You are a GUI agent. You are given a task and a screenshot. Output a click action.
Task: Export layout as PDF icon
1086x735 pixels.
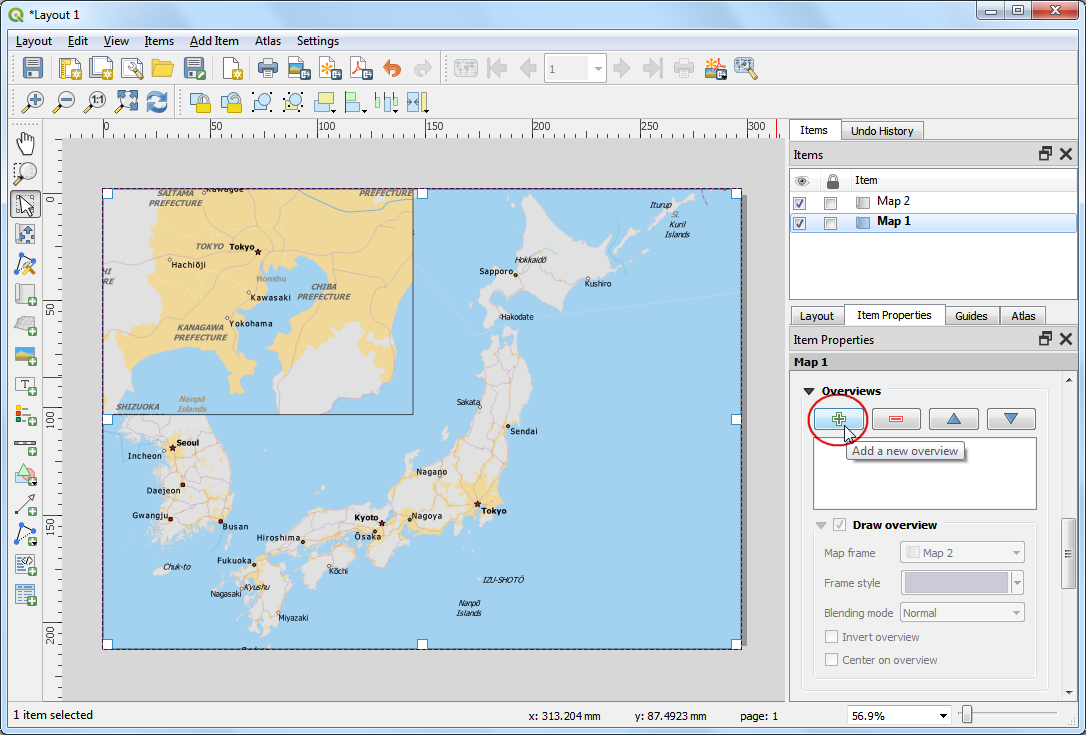point(360,68)
